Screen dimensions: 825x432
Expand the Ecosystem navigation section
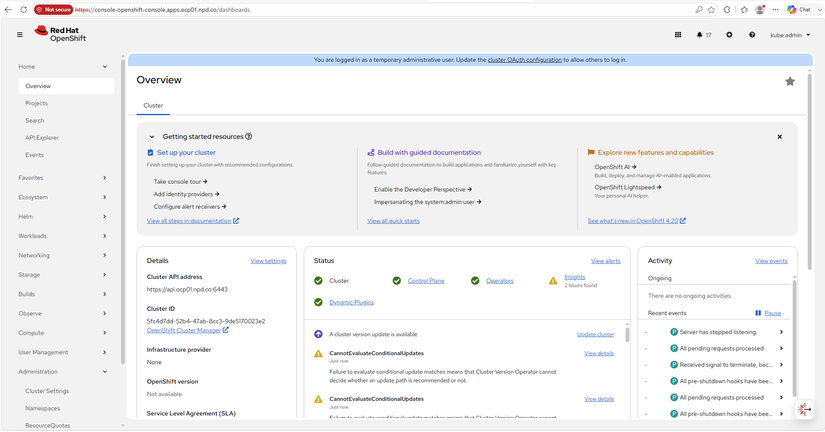(x=105, y=197)
